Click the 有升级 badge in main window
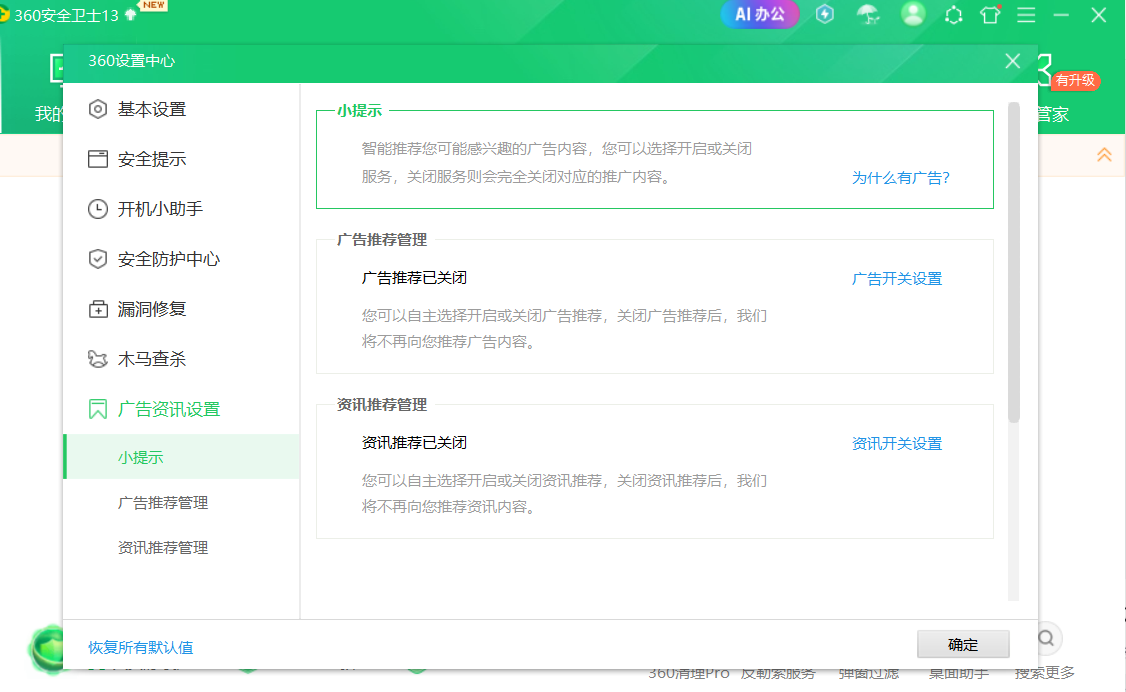Image resolution: width=1126 pixels, height=692 pixels. (x=1075, y=80)
